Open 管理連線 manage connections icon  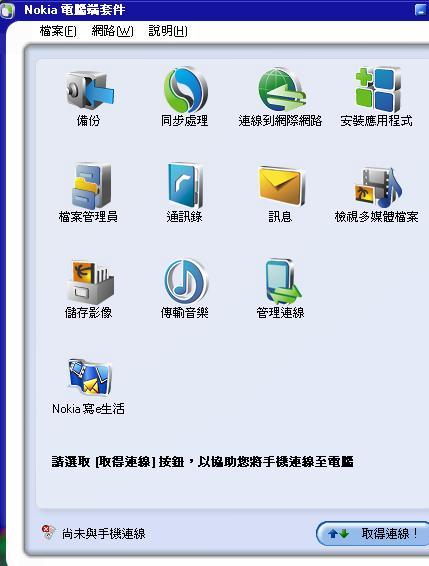(x=282, y=282)
